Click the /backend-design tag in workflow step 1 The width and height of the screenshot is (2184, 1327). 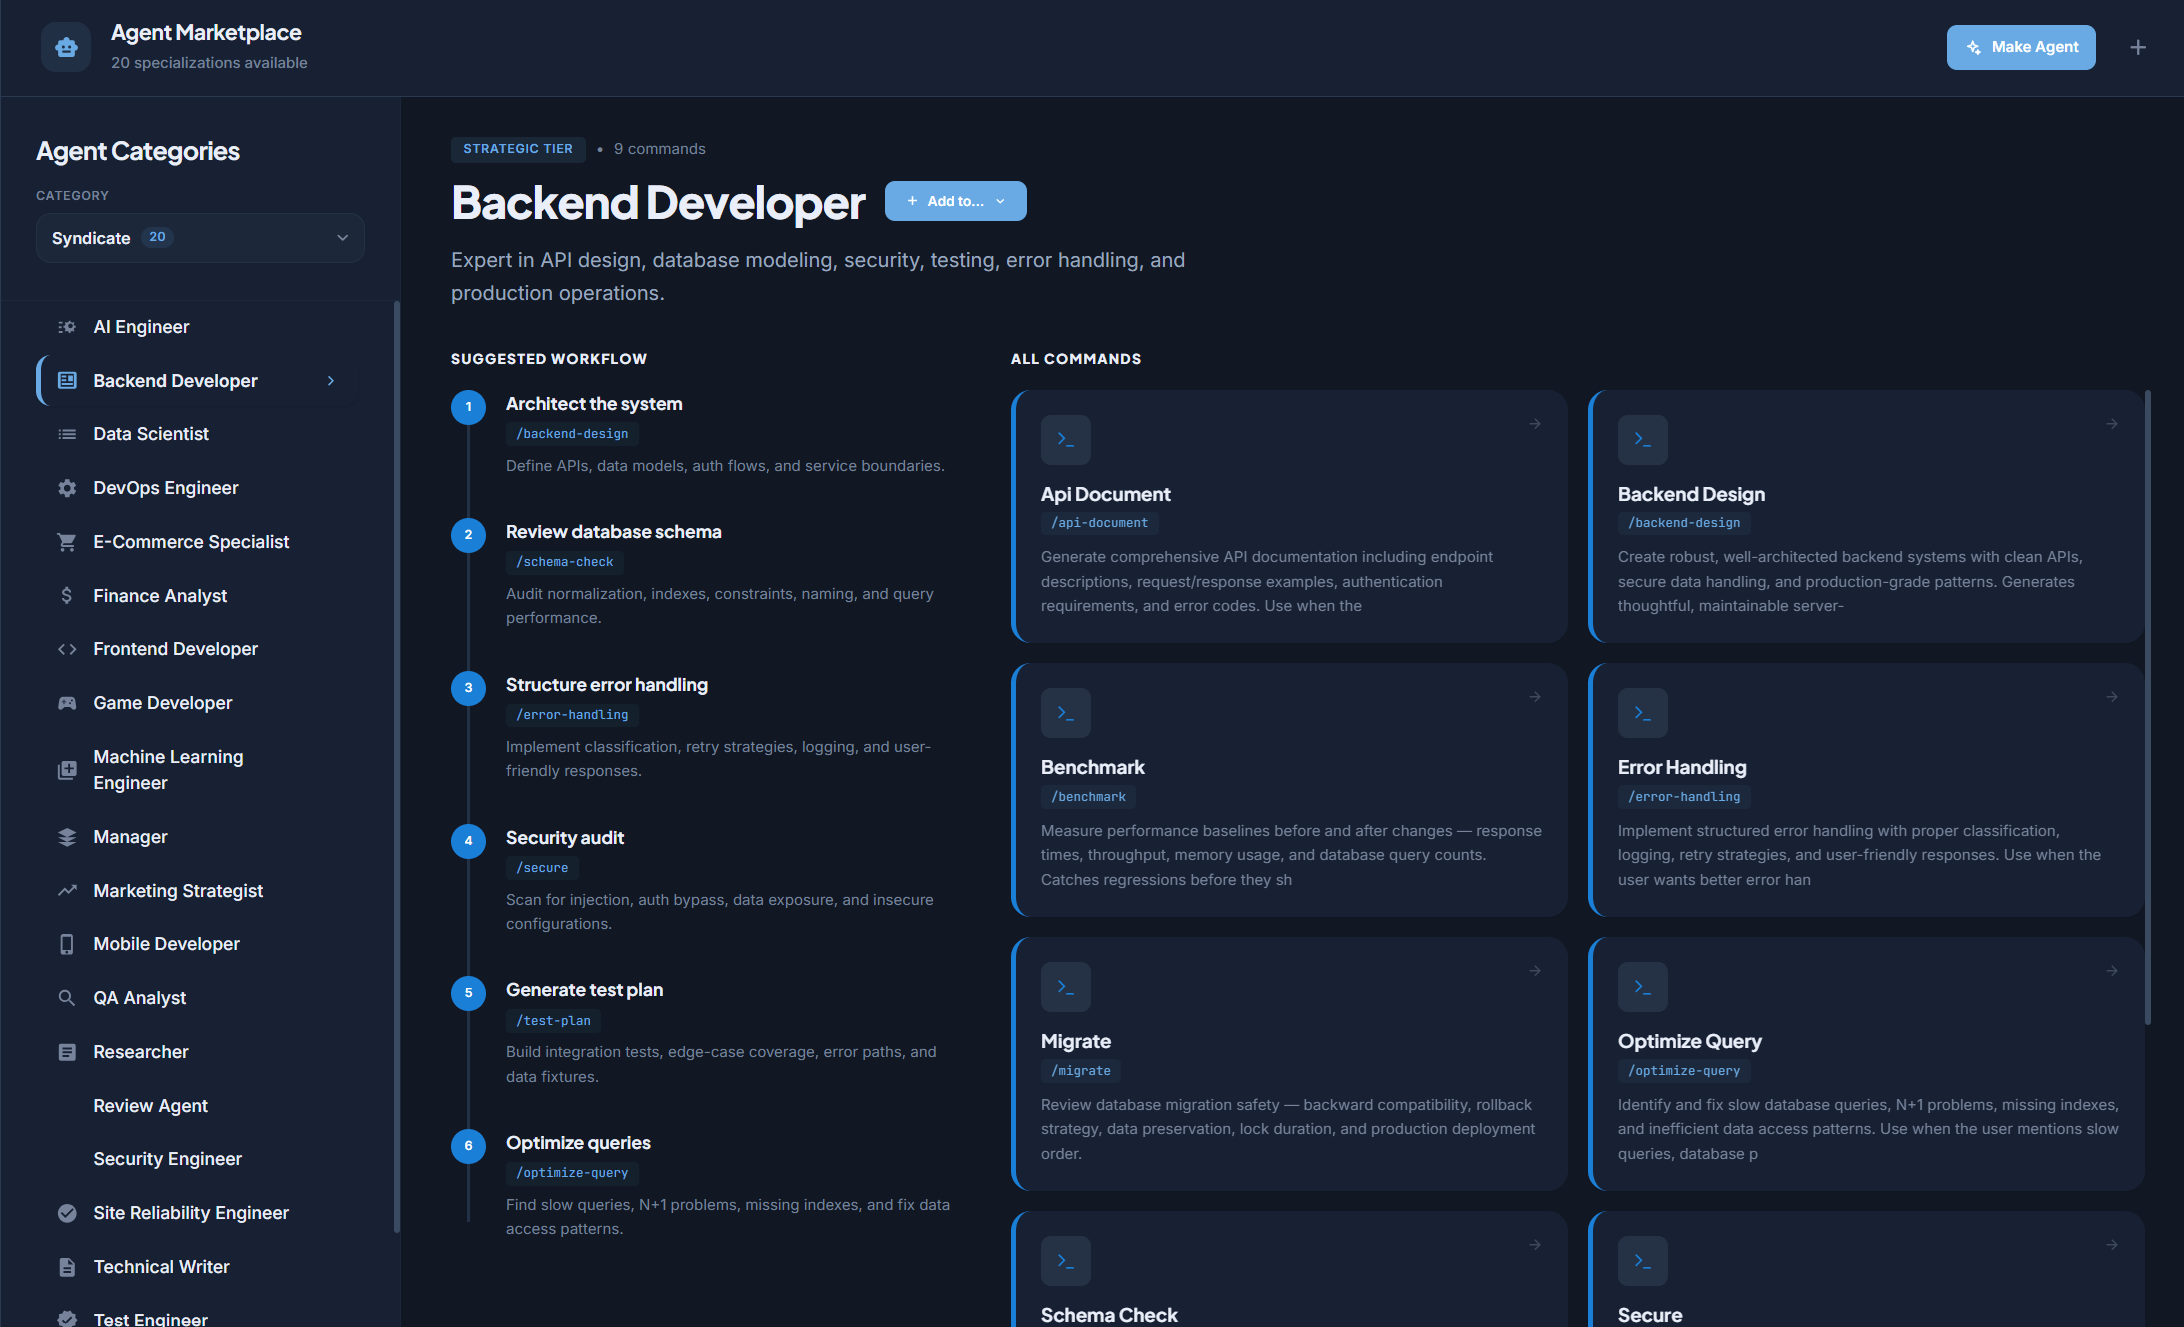[572, 434]
